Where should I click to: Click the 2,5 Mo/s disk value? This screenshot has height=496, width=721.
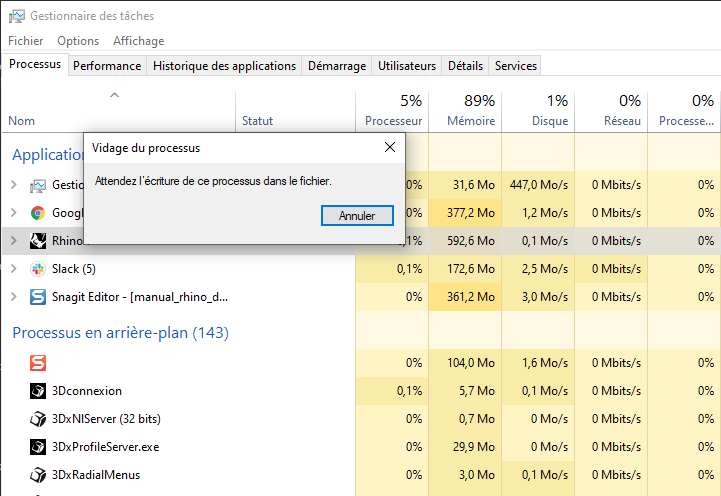pos(545,269)
